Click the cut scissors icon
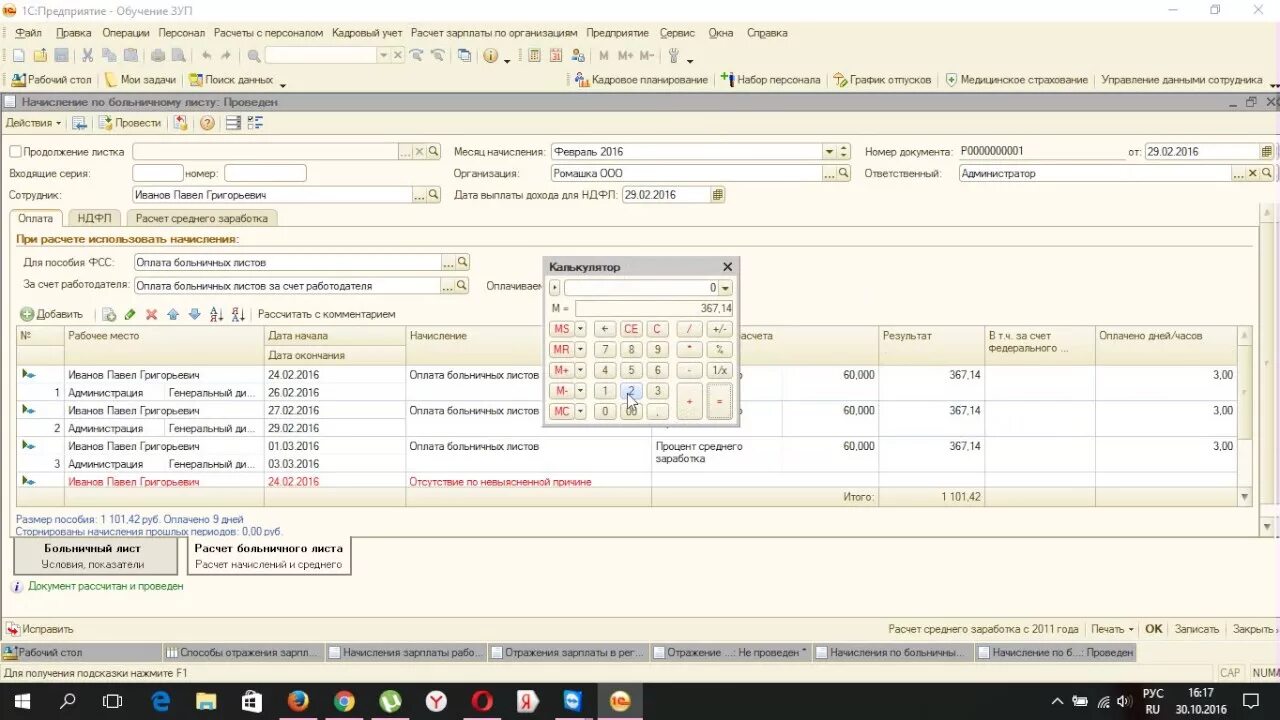1280x720 pixels. tap(87, 56)
